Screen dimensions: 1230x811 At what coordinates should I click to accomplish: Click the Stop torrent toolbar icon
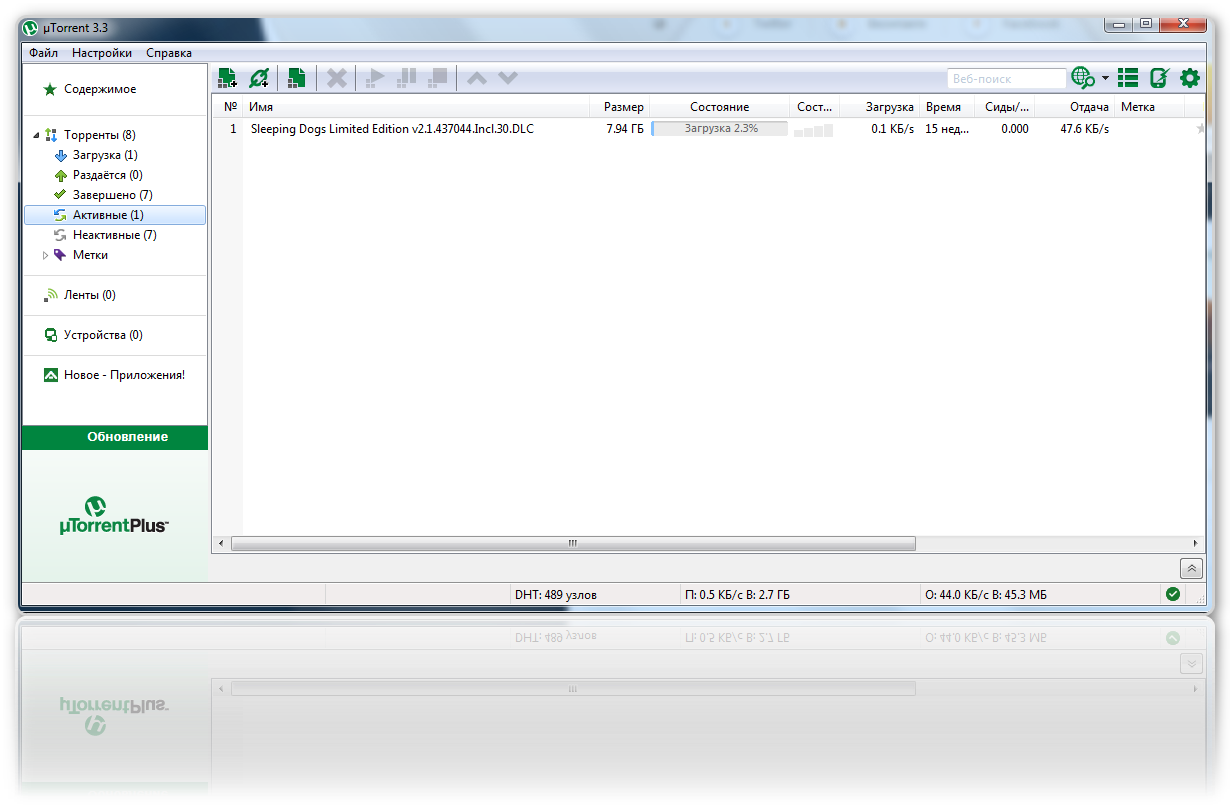click(437, 78)
